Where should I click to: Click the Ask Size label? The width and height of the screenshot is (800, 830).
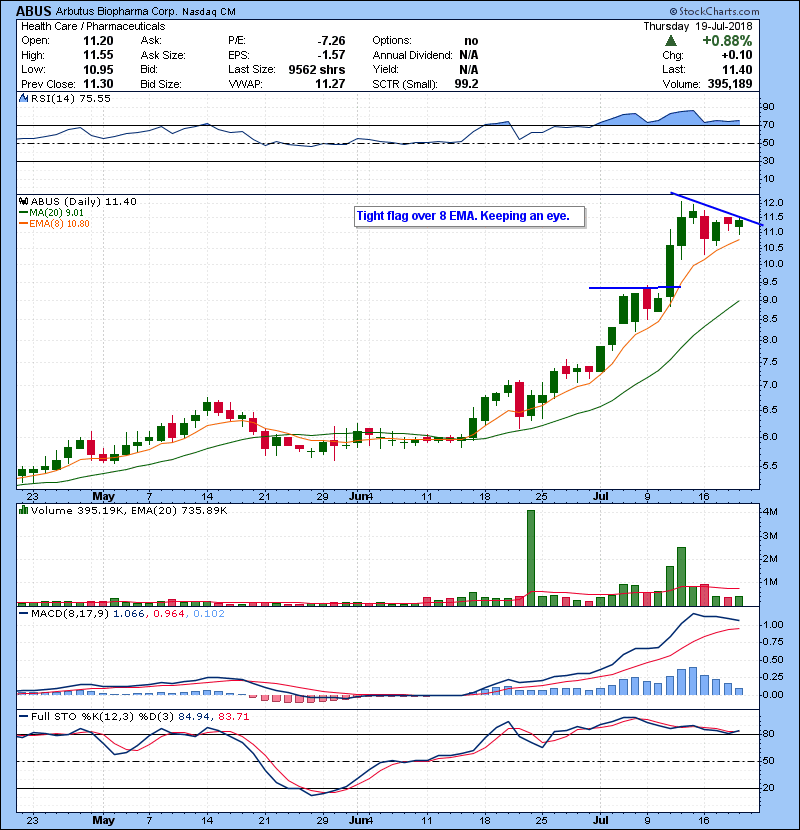163,55
